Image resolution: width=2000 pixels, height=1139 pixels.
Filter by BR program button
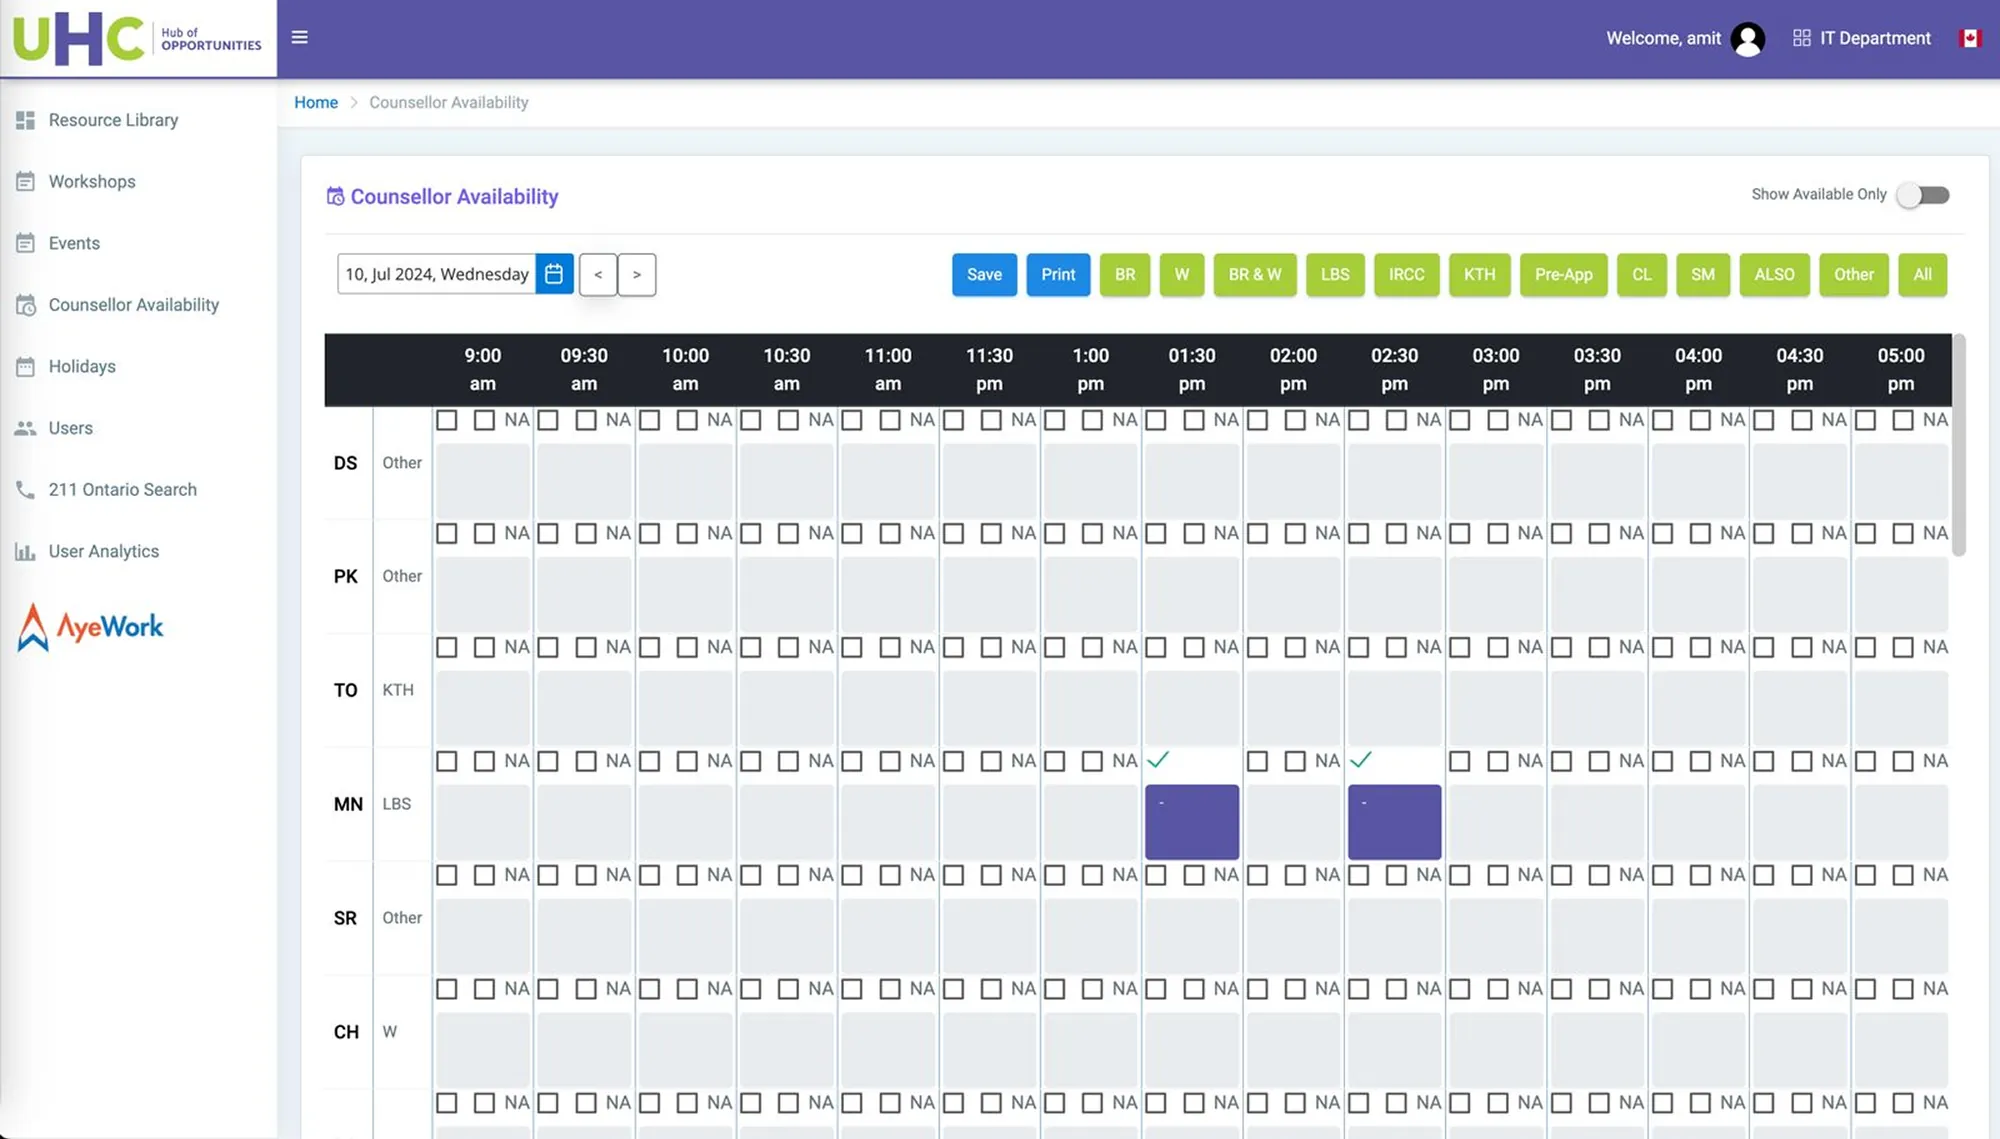tap(1125, 275)
